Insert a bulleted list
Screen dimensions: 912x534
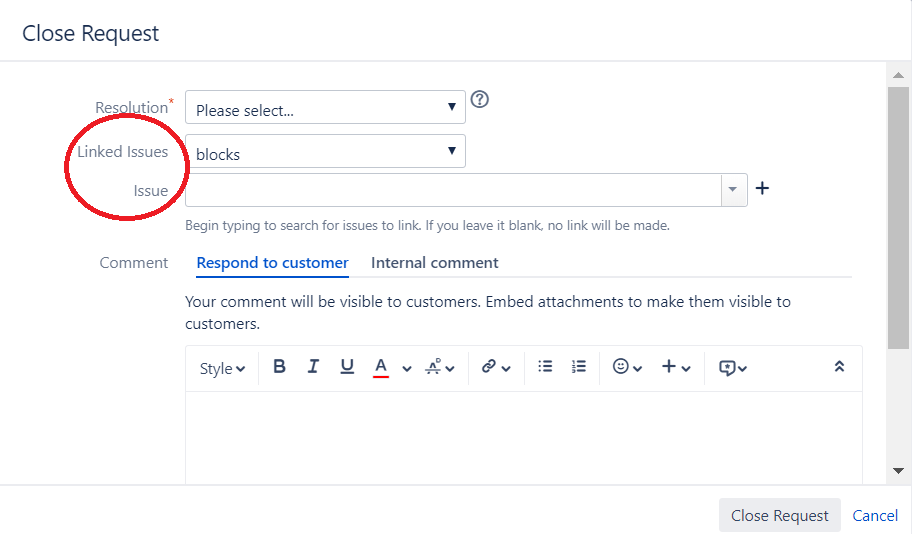tap(545, 366)
